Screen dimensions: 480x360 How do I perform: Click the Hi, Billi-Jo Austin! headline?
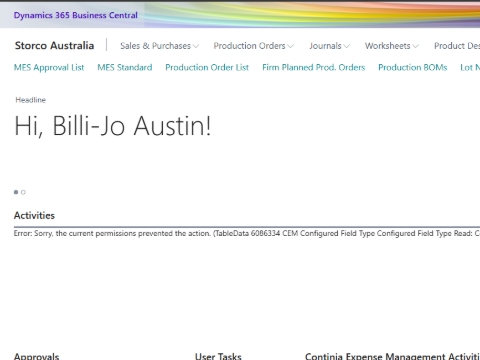[x=113, y=126]
